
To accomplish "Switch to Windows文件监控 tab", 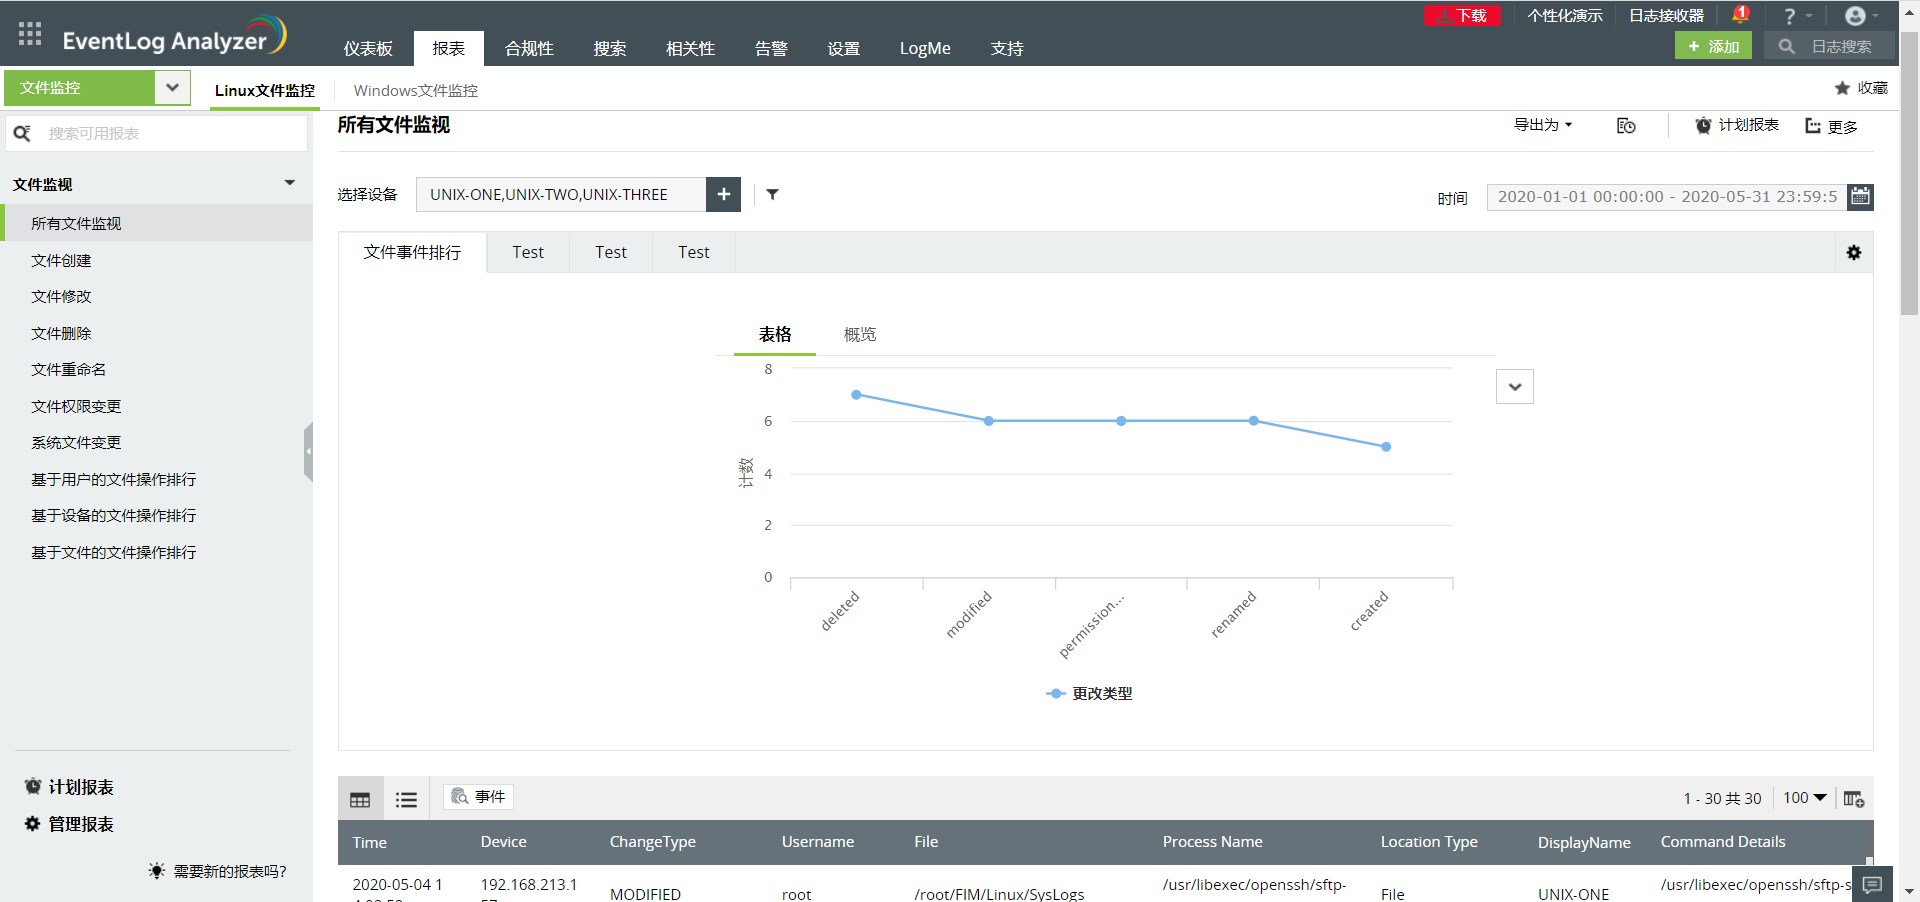I will (415, 90).
